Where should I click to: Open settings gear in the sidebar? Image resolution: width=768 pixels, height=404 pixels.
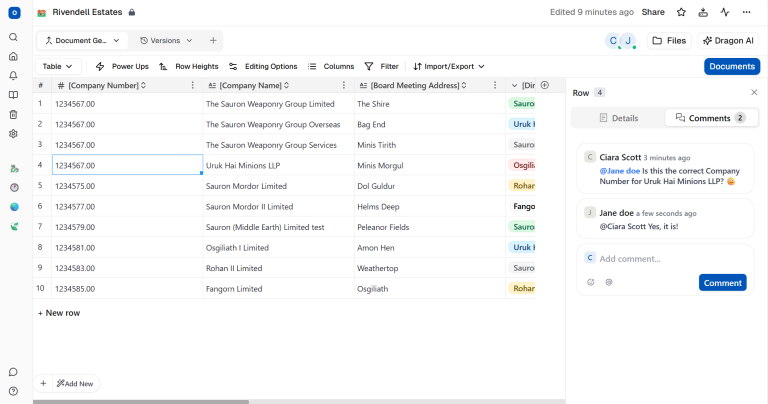(13, 133)
